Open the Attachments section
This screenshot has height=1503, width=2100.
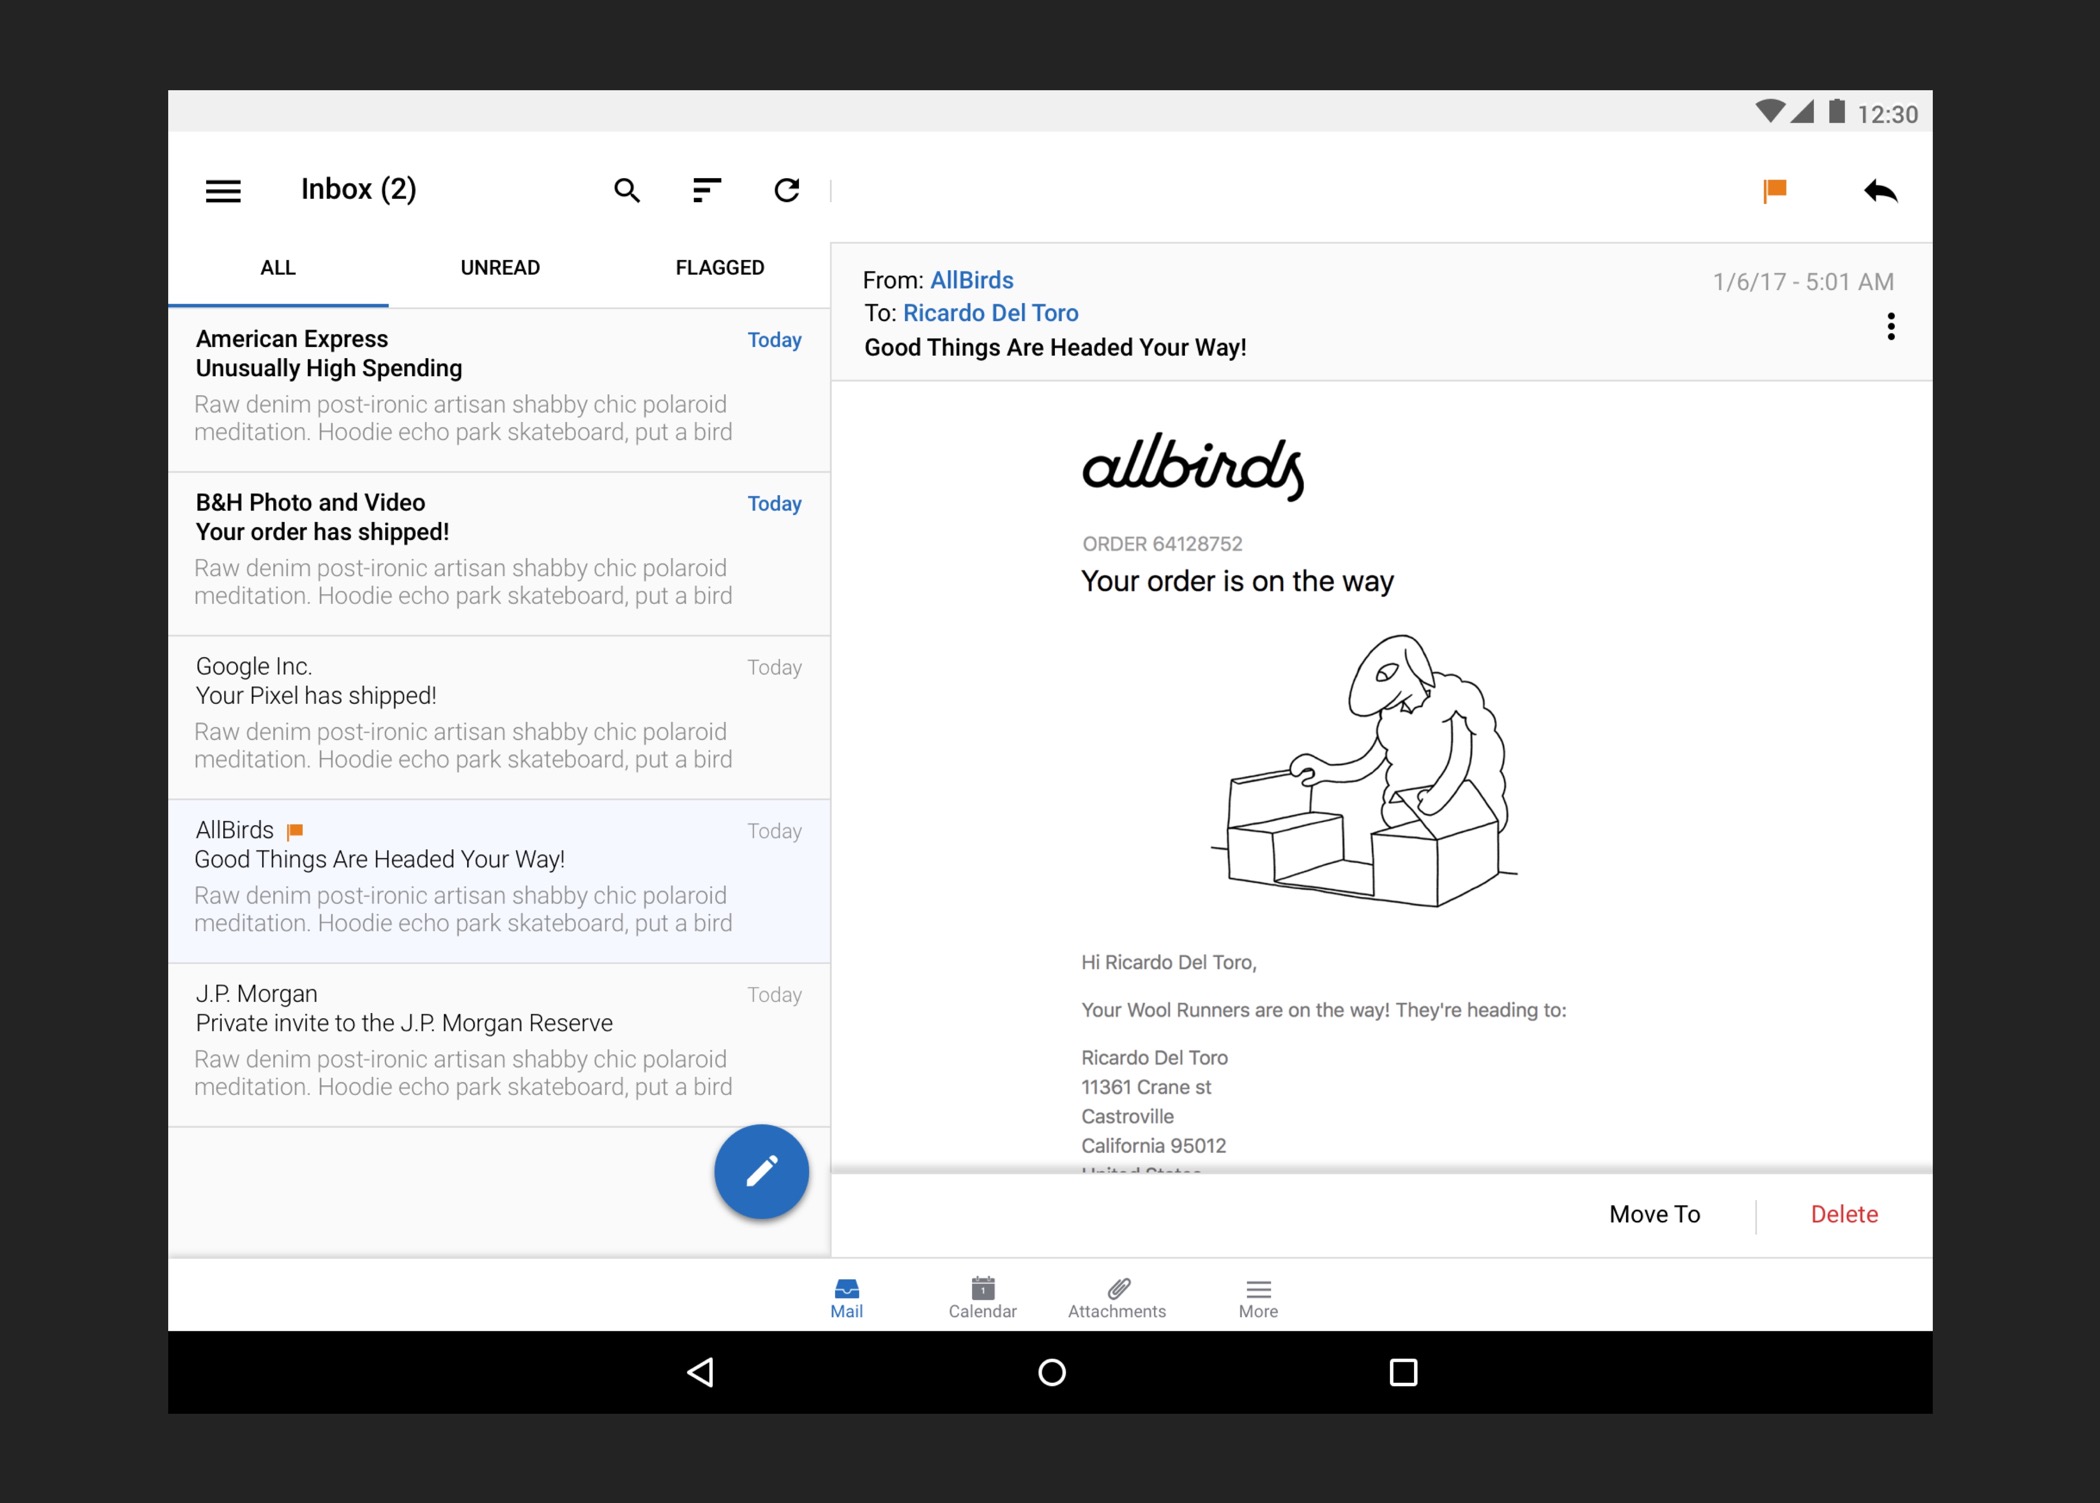click(1116, 1297)
